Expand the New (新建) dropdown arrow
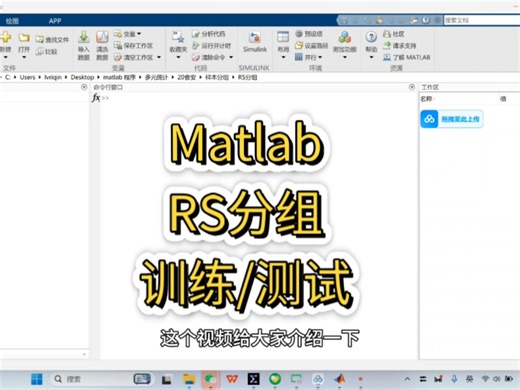This screenshot has width=520, height=390. [x=5, y=57]
